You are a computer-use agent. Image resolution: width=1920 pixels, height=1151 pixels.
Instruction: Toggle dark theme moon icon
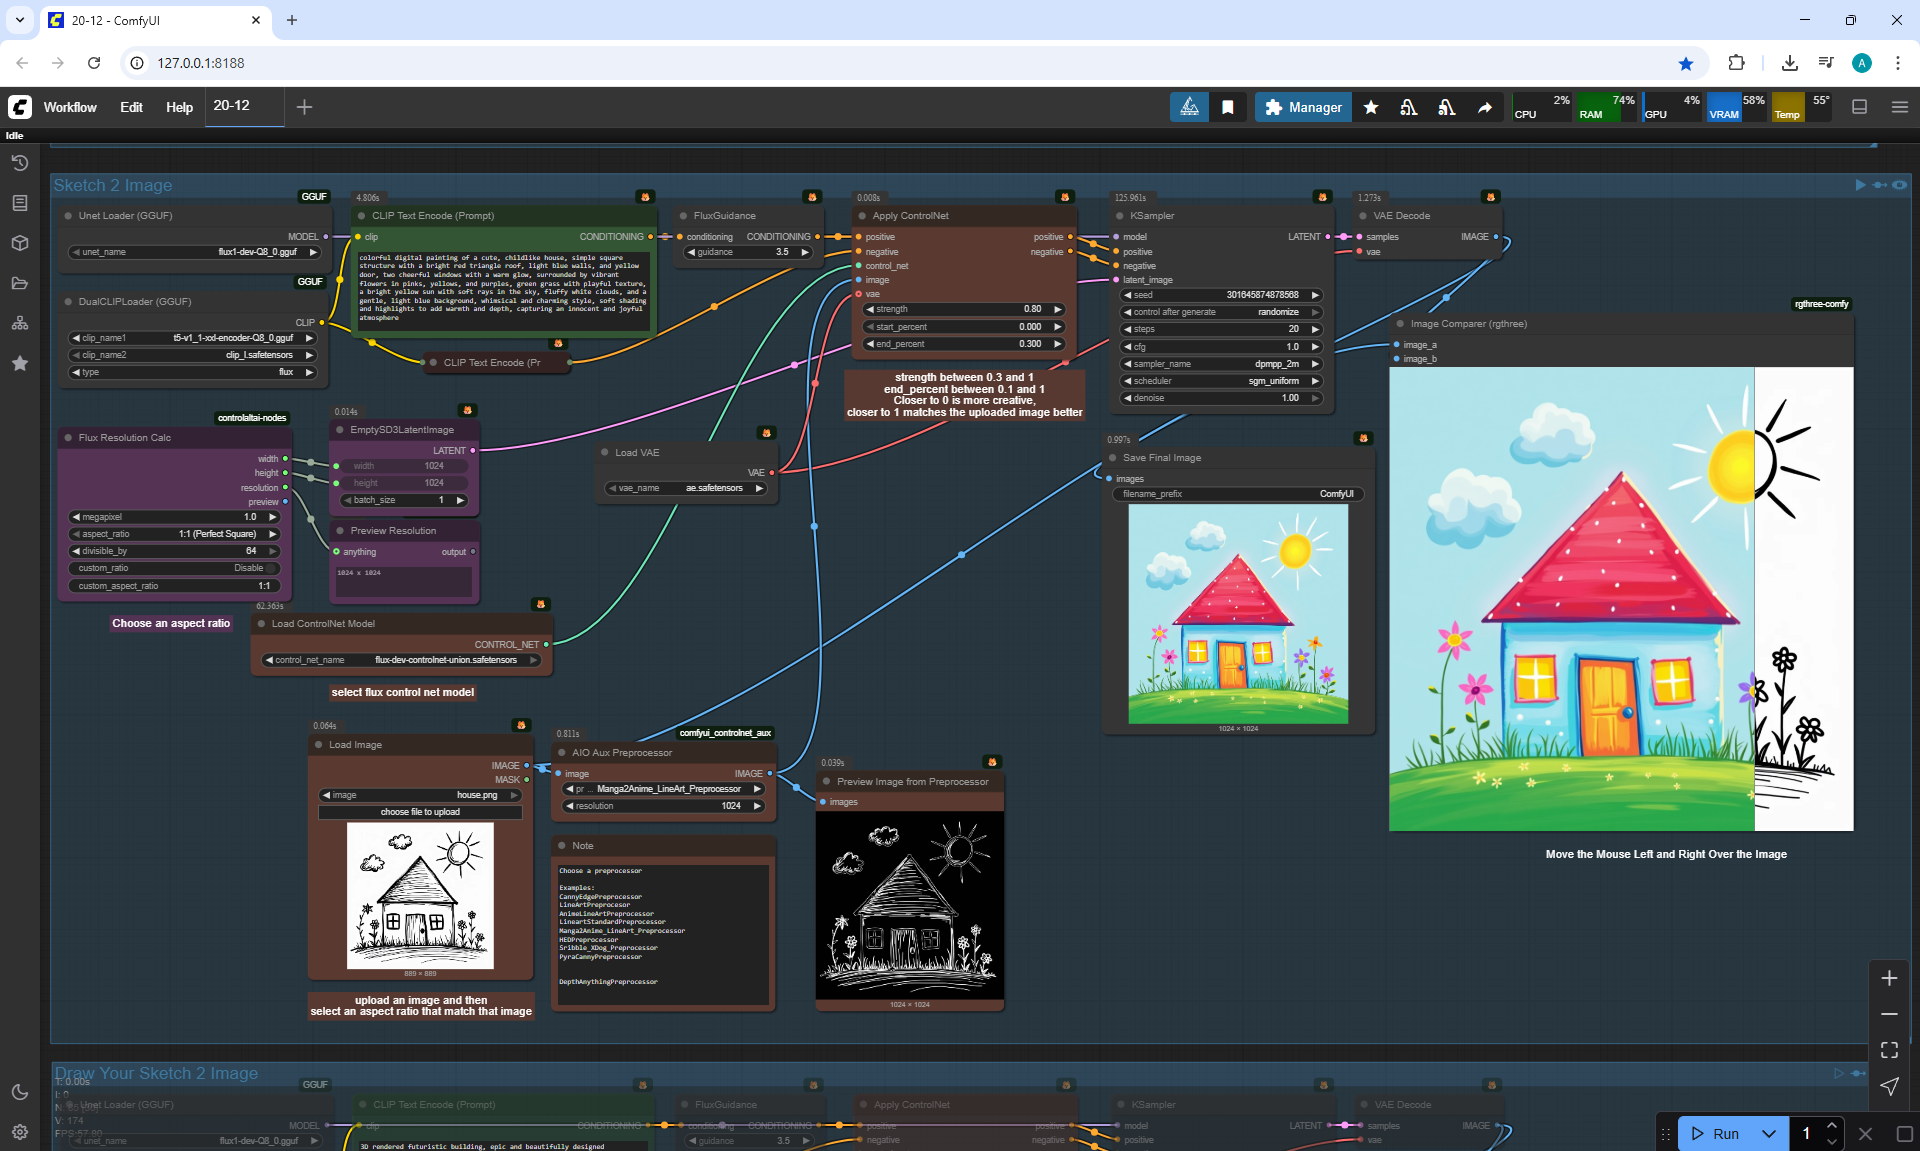19,1092
